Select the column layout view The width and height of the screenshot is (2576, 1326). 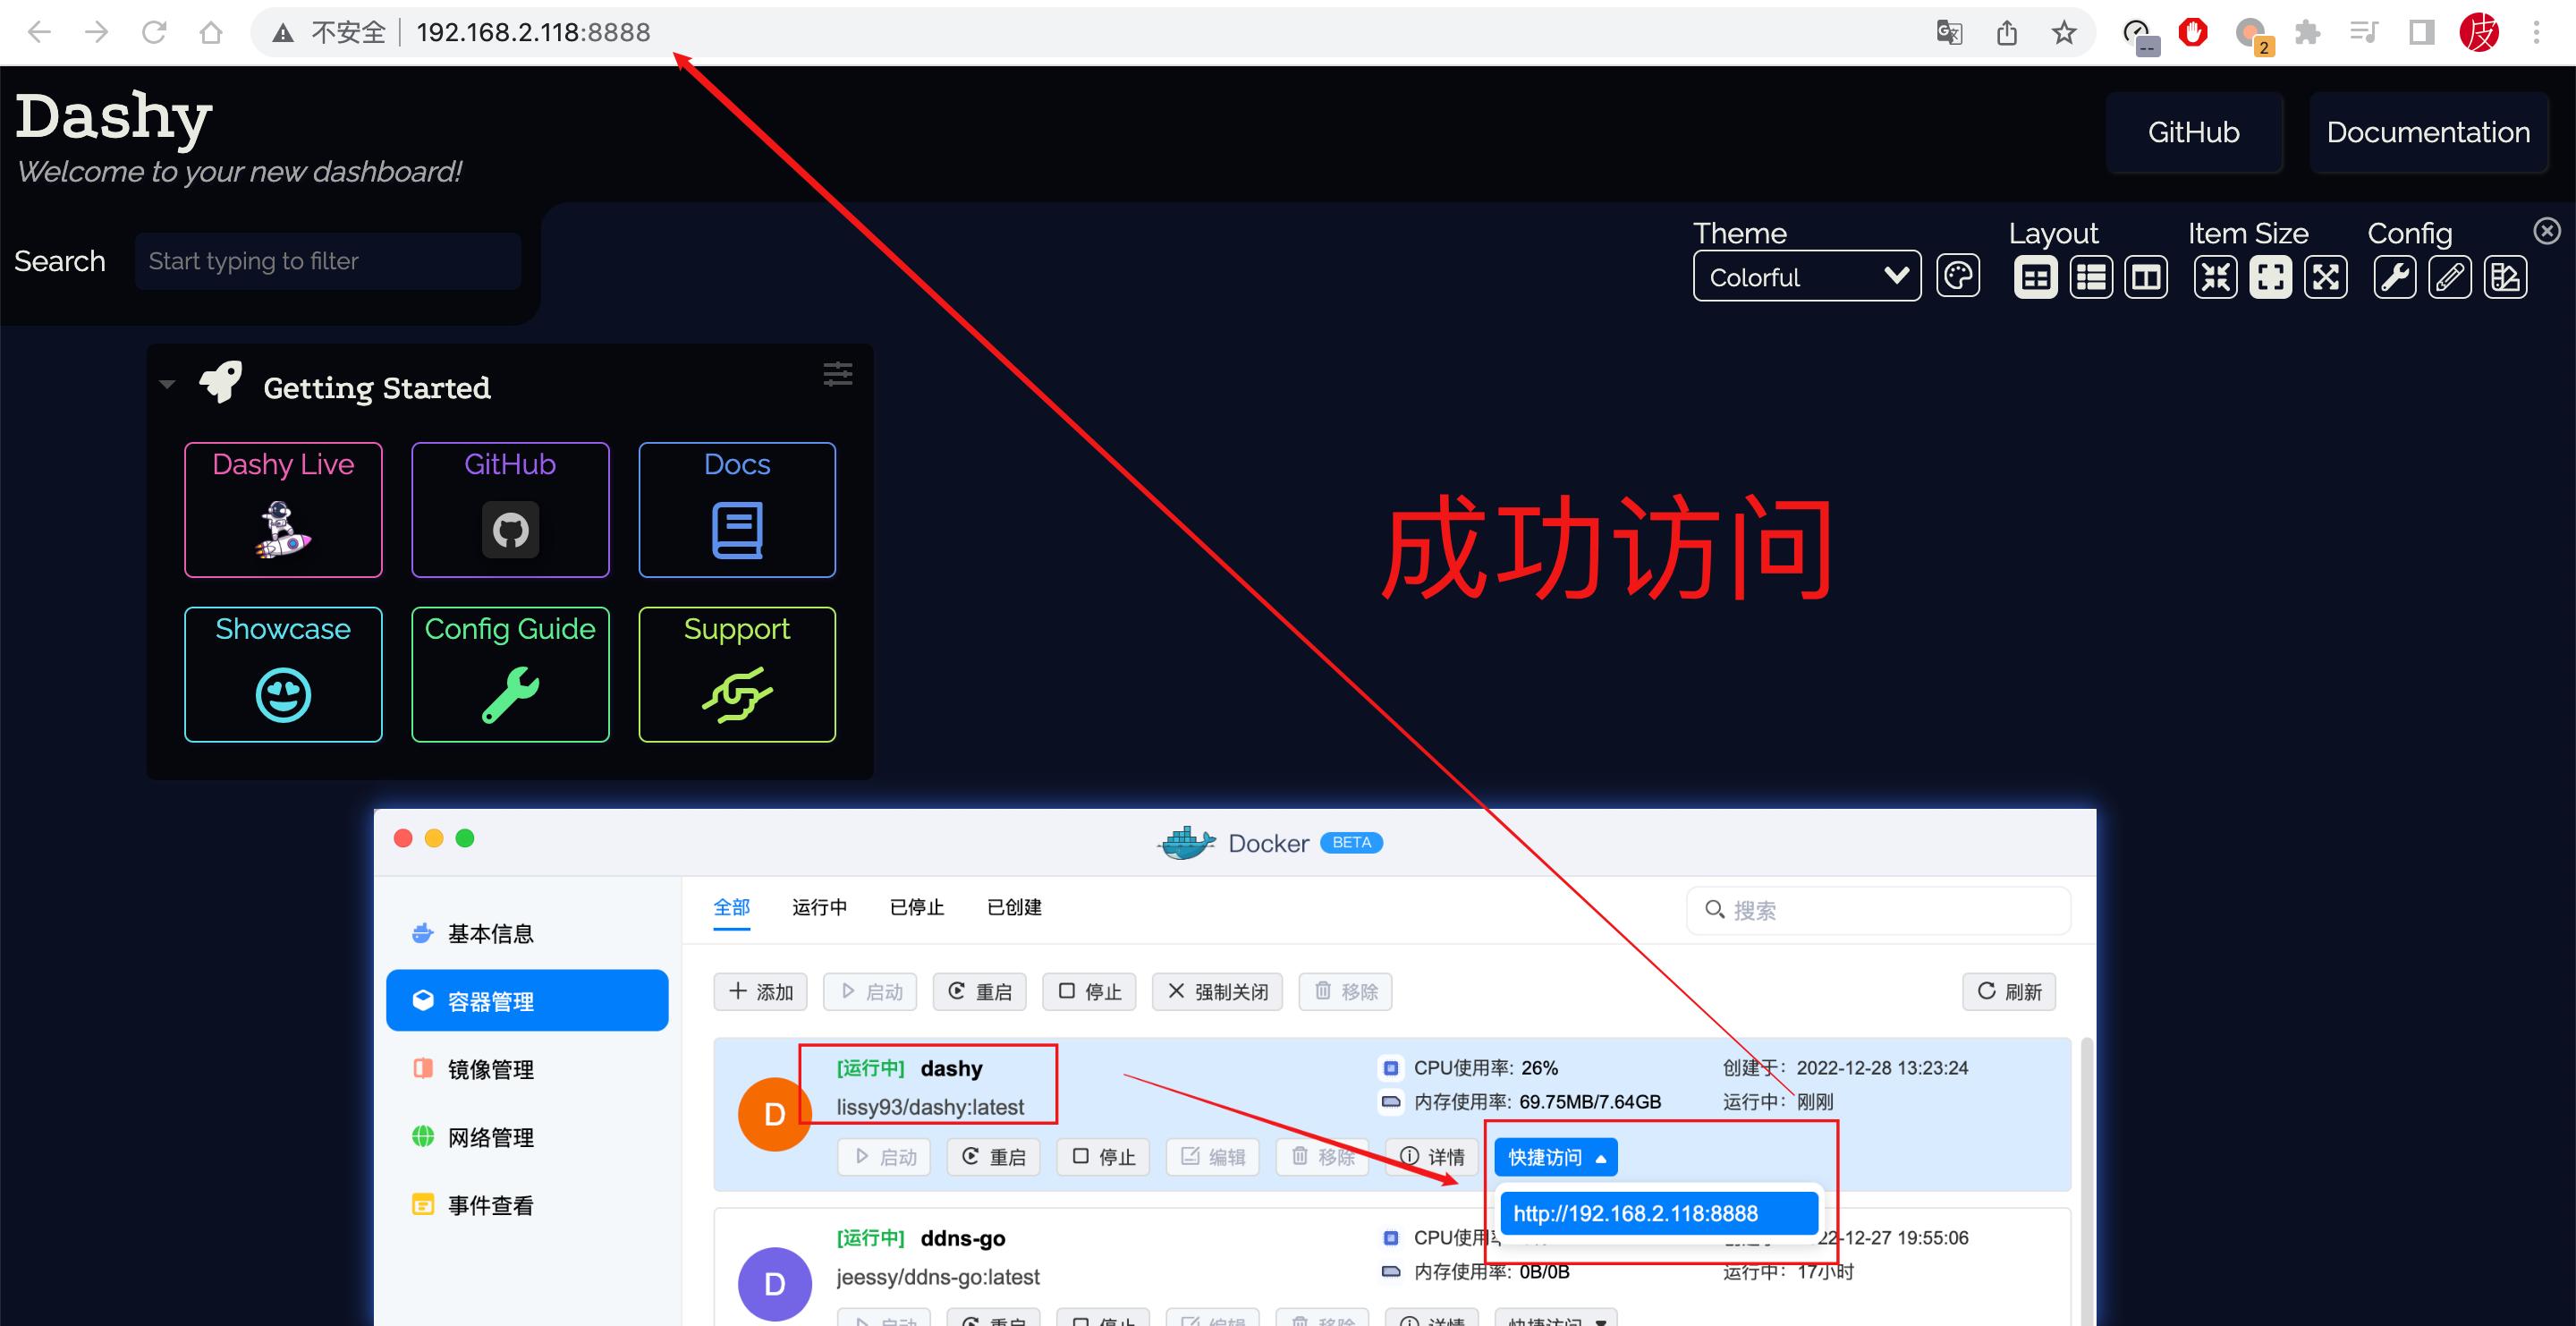click(x=2146, y=276)
